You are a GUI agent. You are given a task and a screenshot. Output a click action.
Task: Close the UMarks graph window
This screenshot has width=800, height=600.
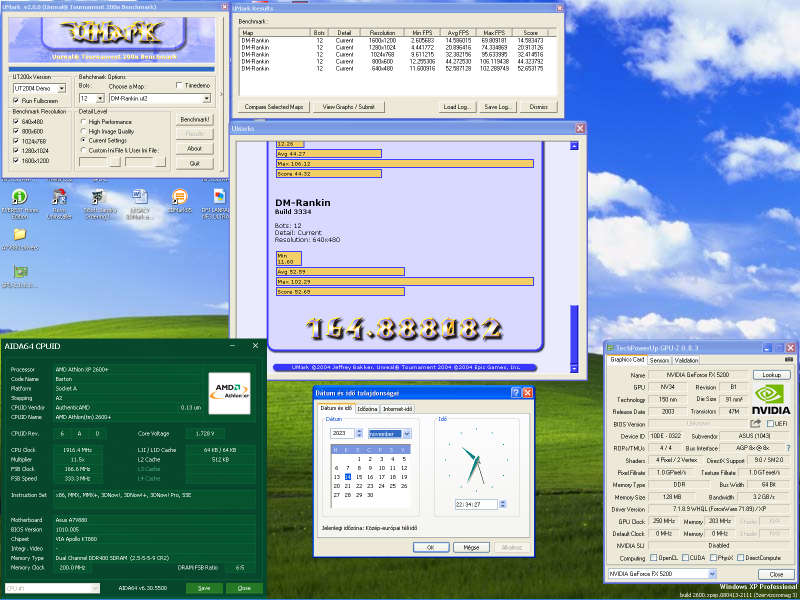tap(580, 129)
